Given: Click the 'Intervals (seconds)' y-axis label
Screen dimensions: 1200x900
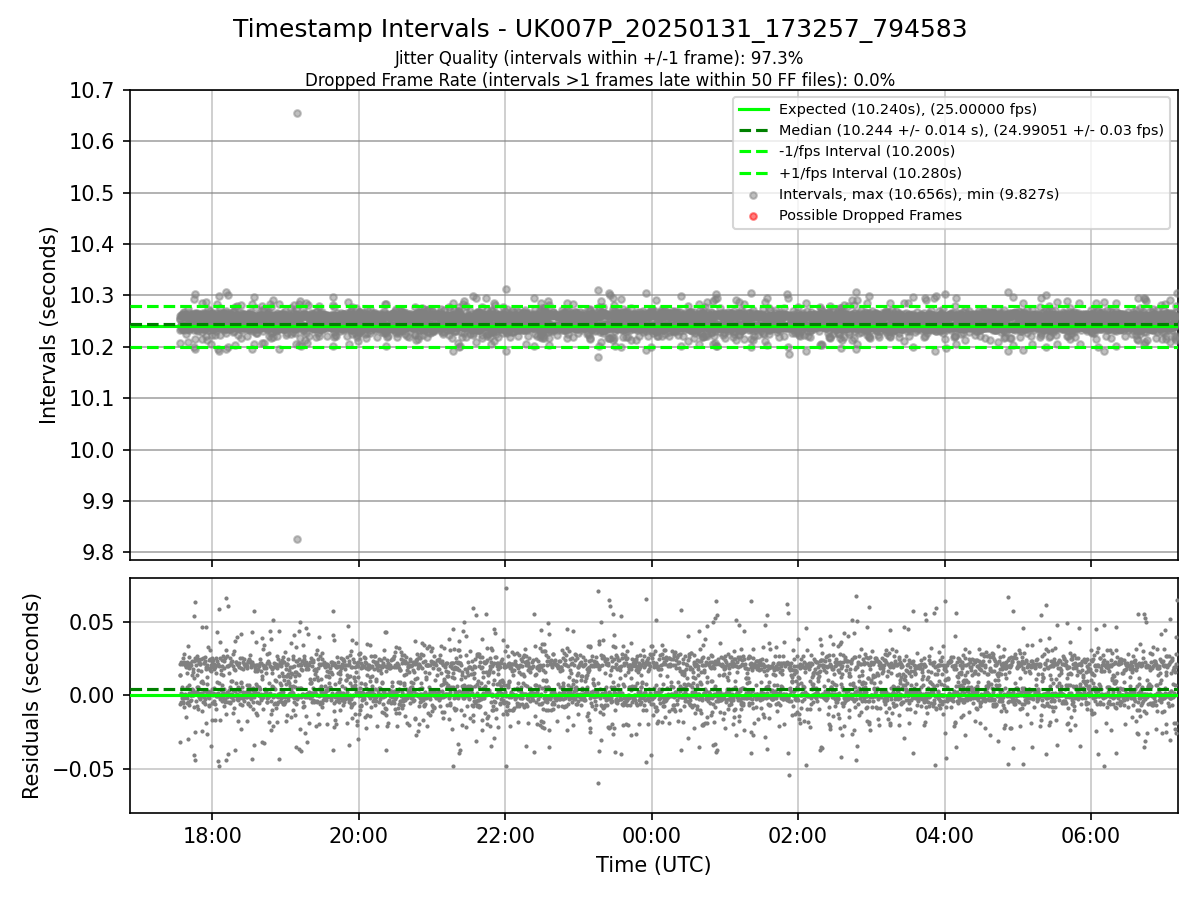Looking at the screenshot, I should pos(49,325).
